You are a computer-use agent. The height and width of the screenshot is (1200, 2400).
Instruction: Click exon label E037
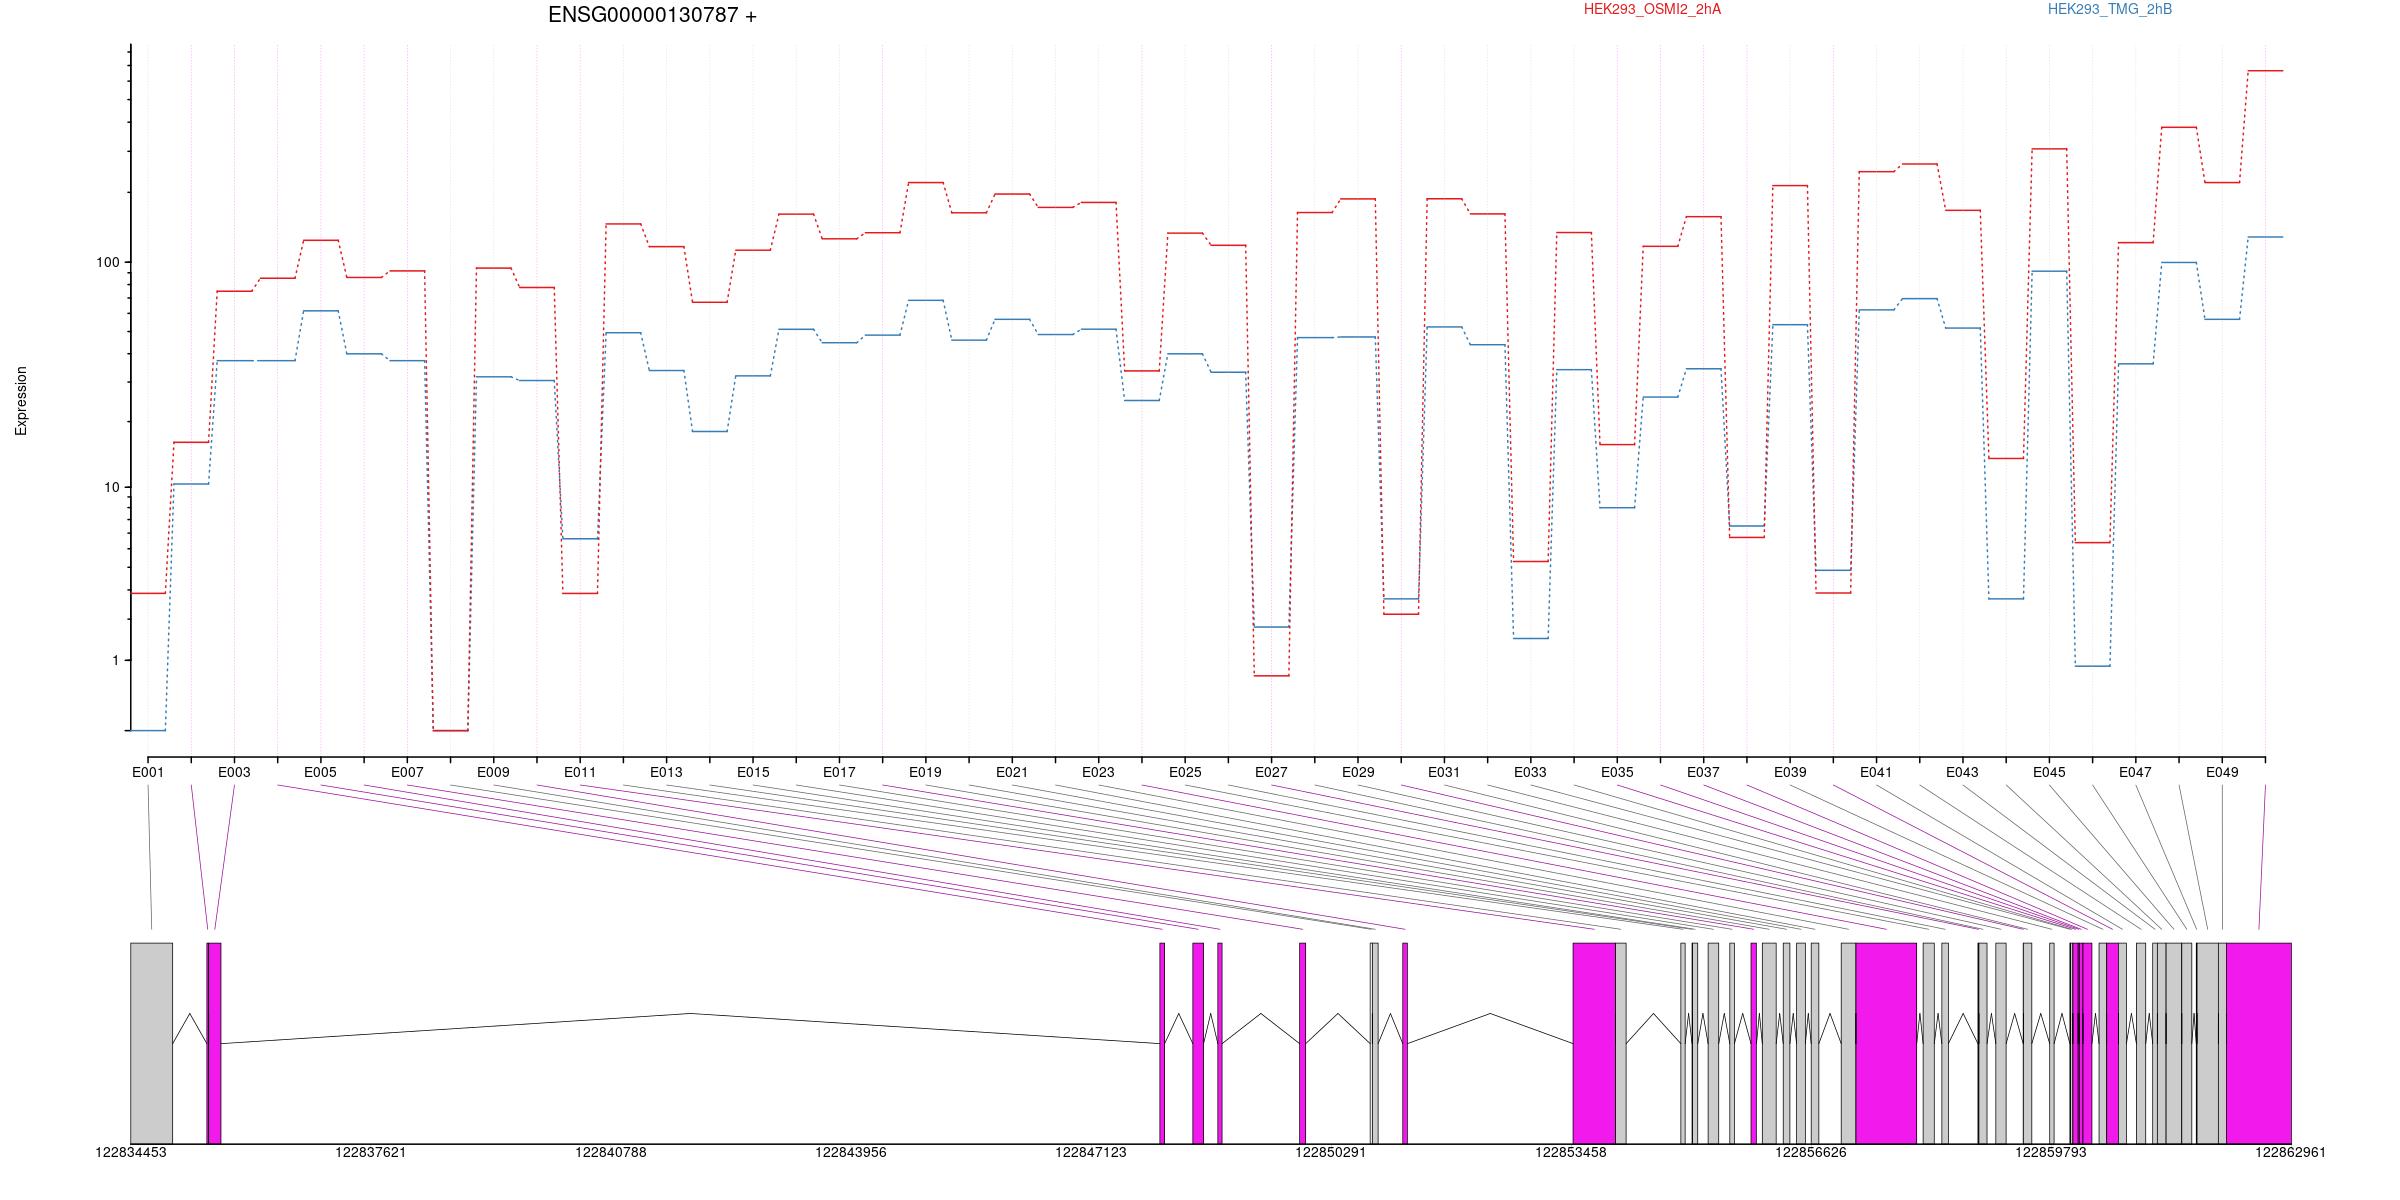pyautogui.click(x=1703, y=773)
